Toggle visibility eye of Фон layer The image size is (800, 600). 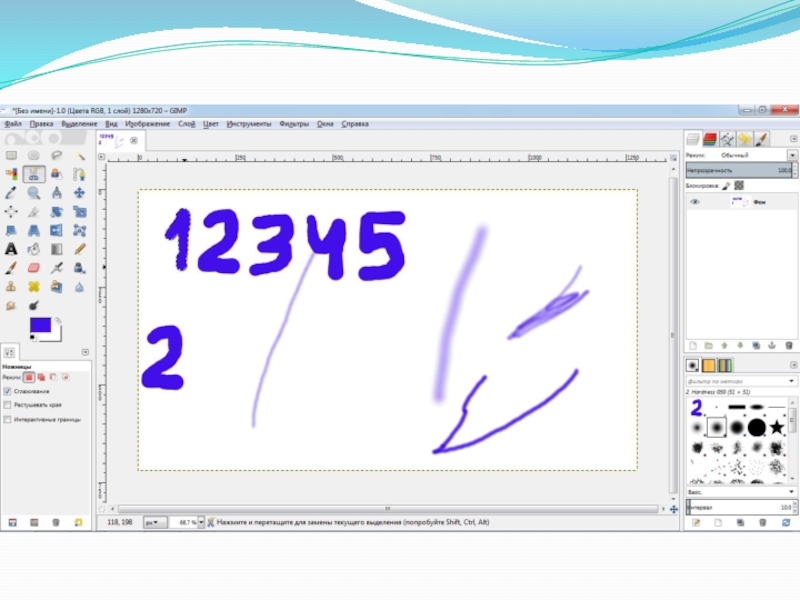694,202
